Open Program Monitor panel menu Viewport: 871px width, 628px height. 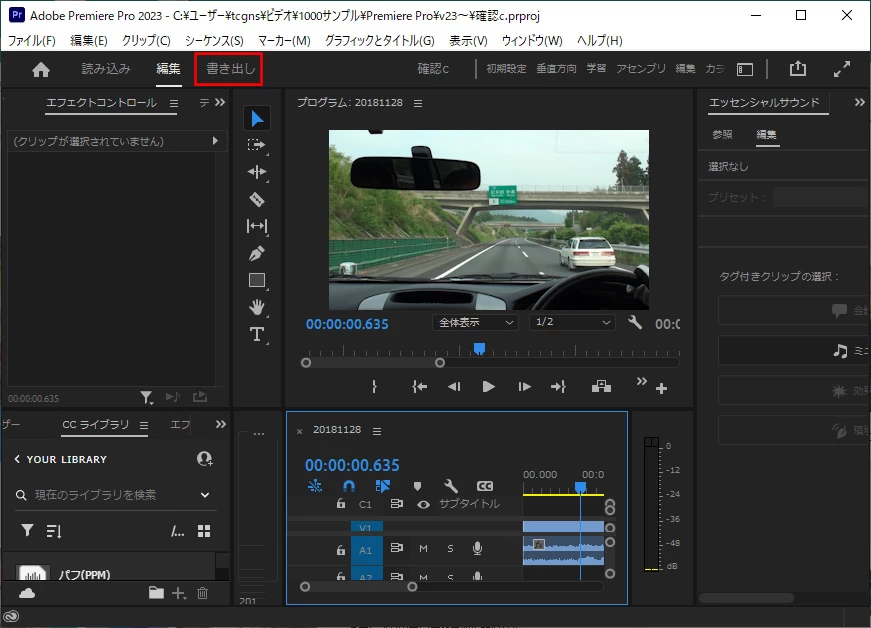pos(418,103)
